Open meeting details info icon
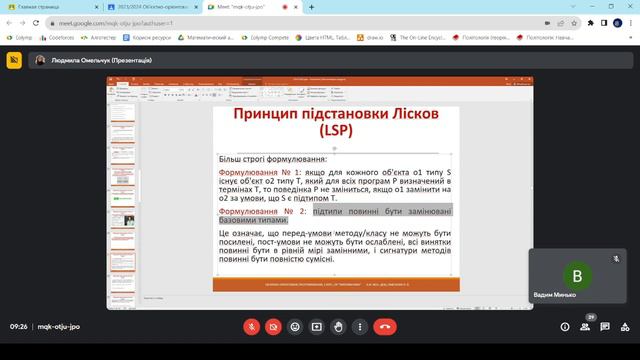The height and width of the screenshot is (360, 640). pos(565,327)
